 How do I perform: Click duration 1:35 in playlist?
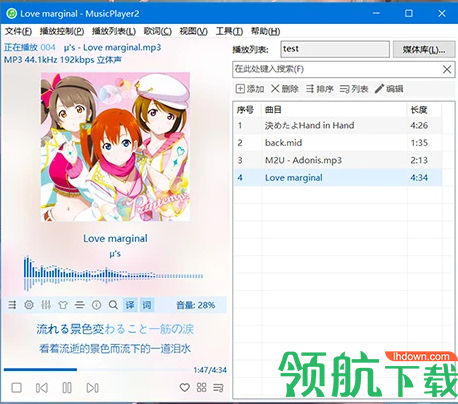[x=419, y=143]
